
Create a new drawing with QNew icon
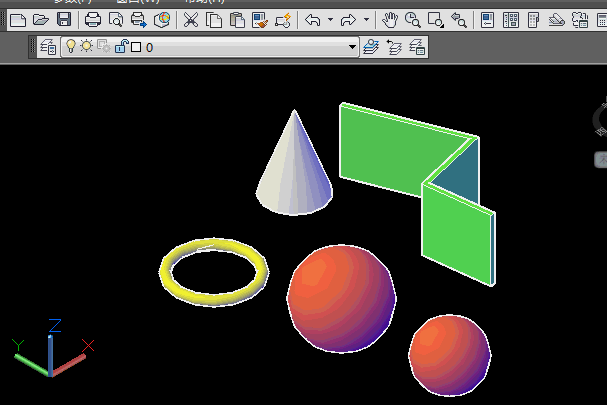(18, 20)
